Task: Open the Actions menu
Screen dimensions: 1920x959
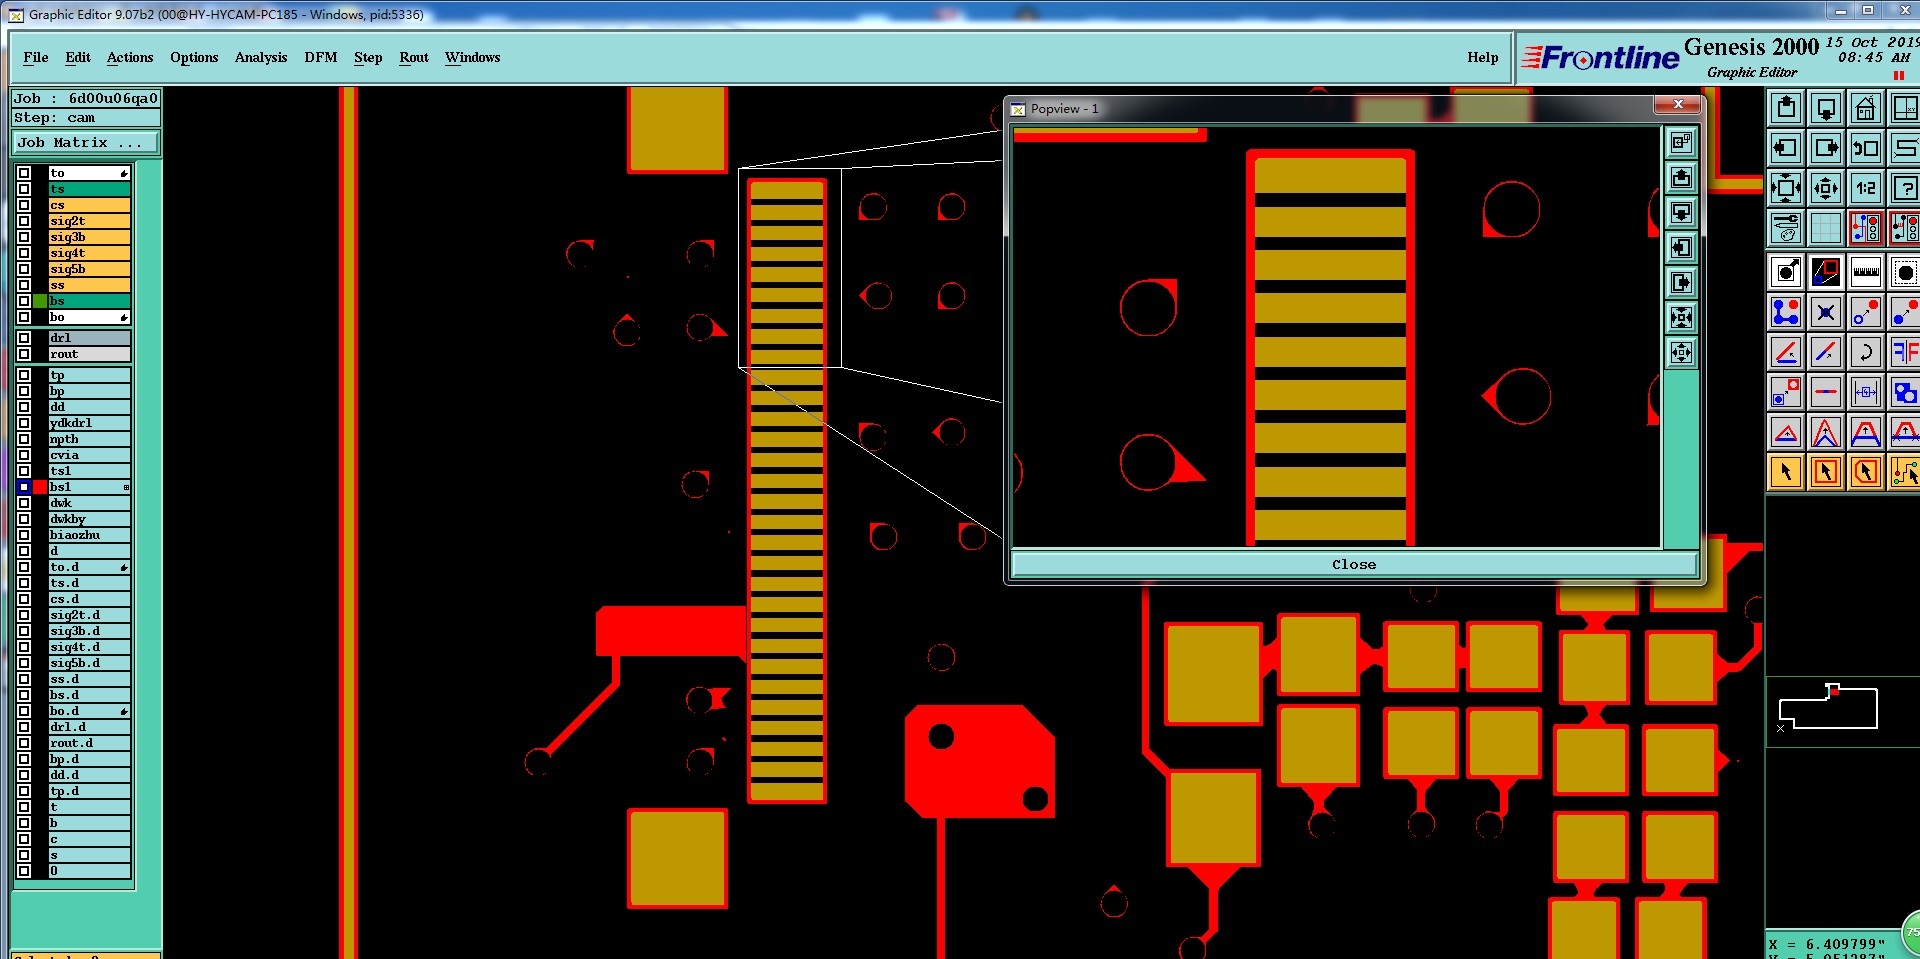Action: coord(130,57)
